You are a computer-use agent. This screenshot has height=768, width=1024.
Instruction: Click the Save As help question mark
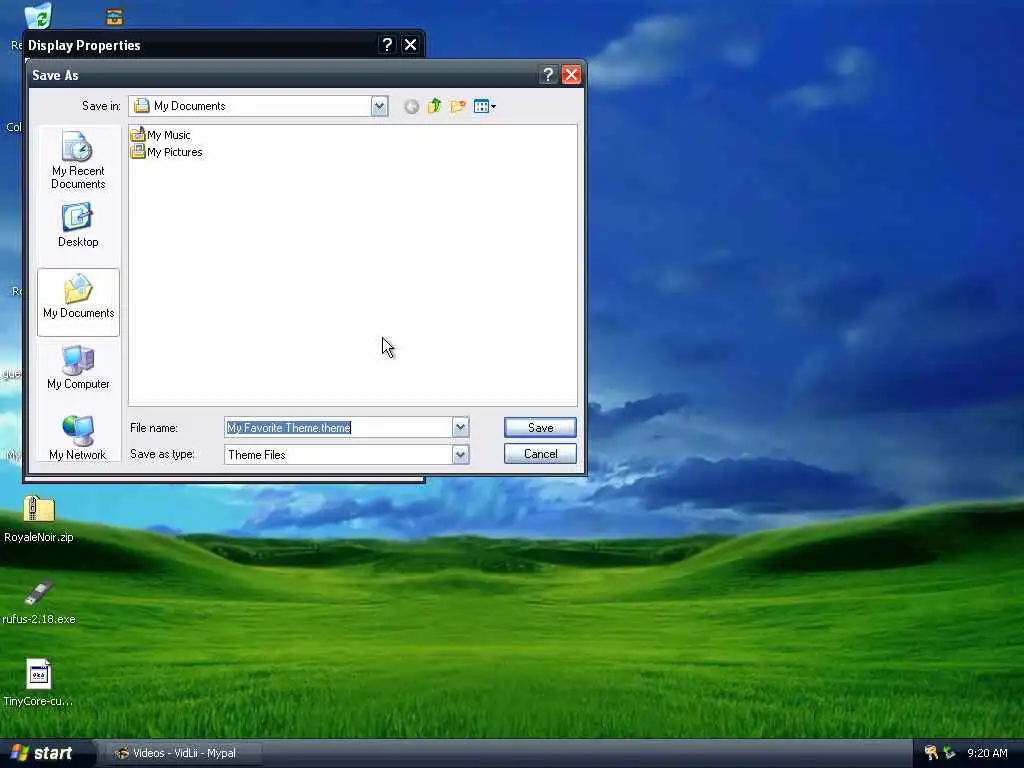click(x=549, y=74)
